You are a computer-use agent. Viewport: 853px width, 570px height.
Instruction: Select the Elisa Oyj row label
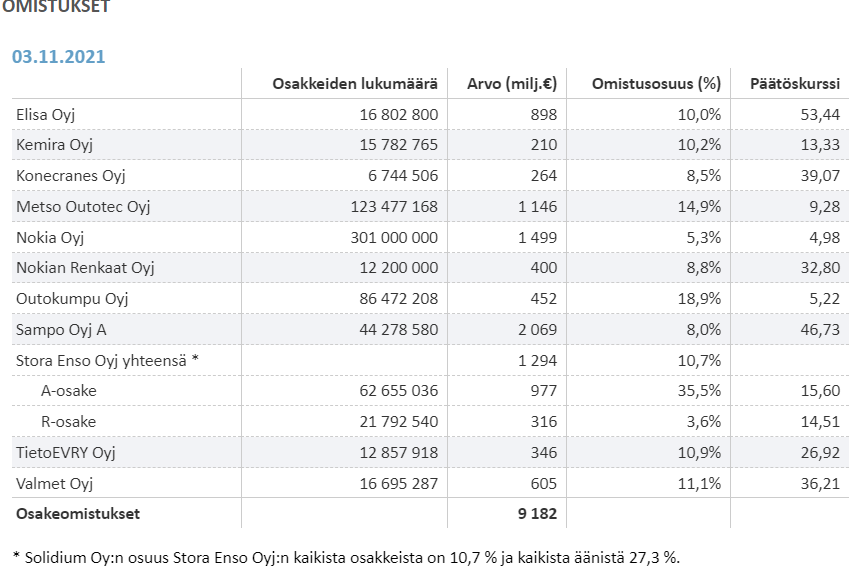46,114
